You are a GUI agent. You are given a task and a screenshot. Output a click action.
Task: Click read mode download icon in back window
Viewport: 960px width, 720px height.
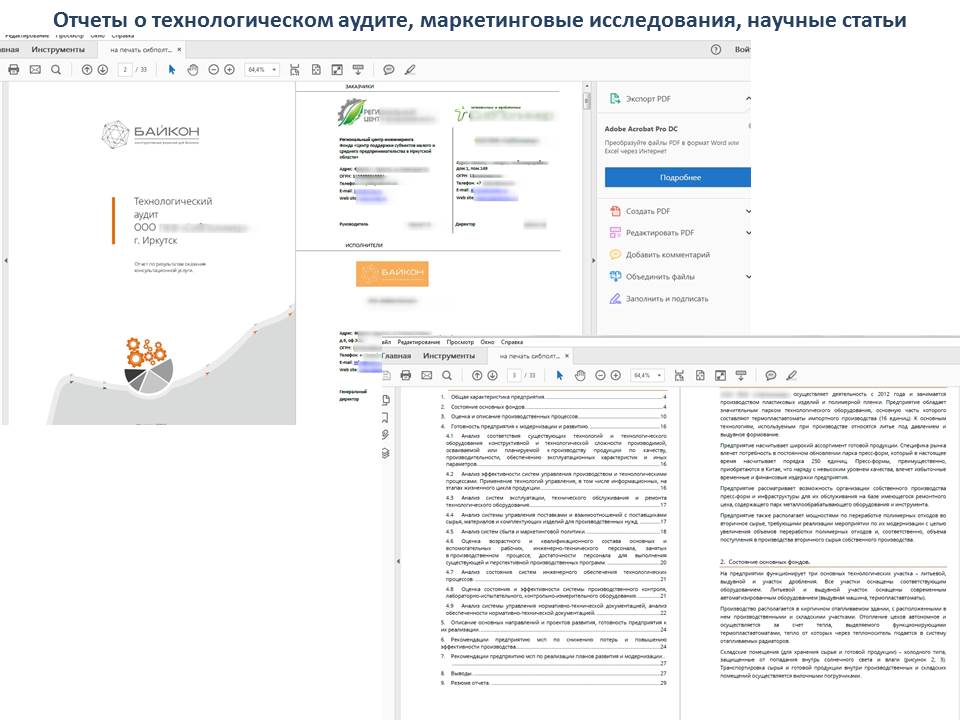[x=358, y=70]
